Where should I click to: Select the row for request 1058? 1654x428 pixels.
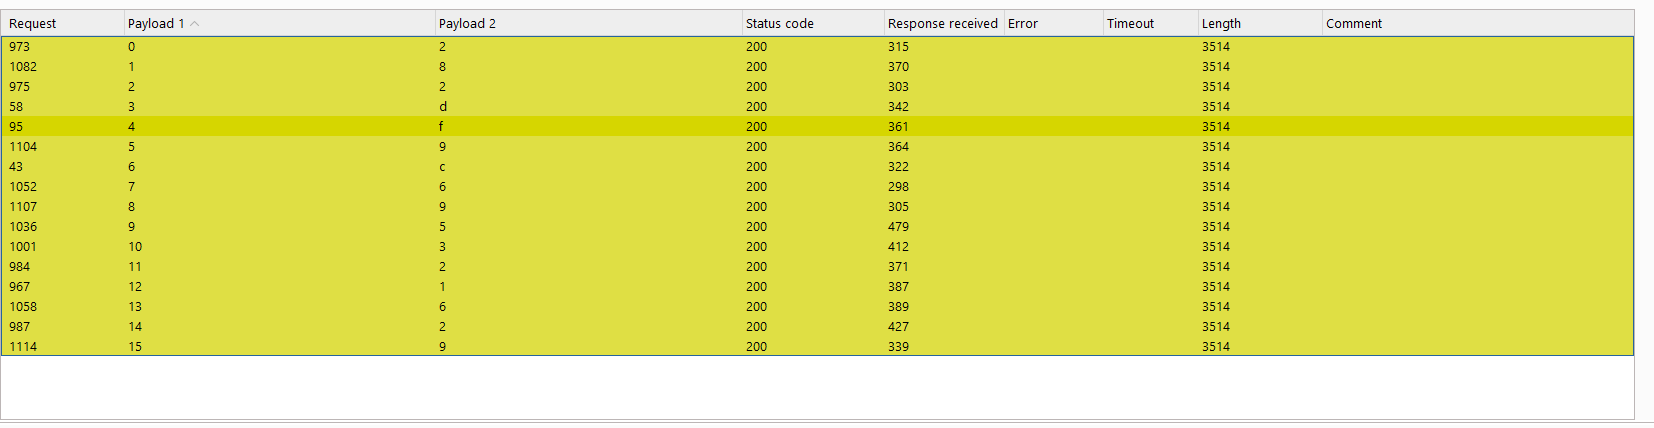tap(23, 307)
